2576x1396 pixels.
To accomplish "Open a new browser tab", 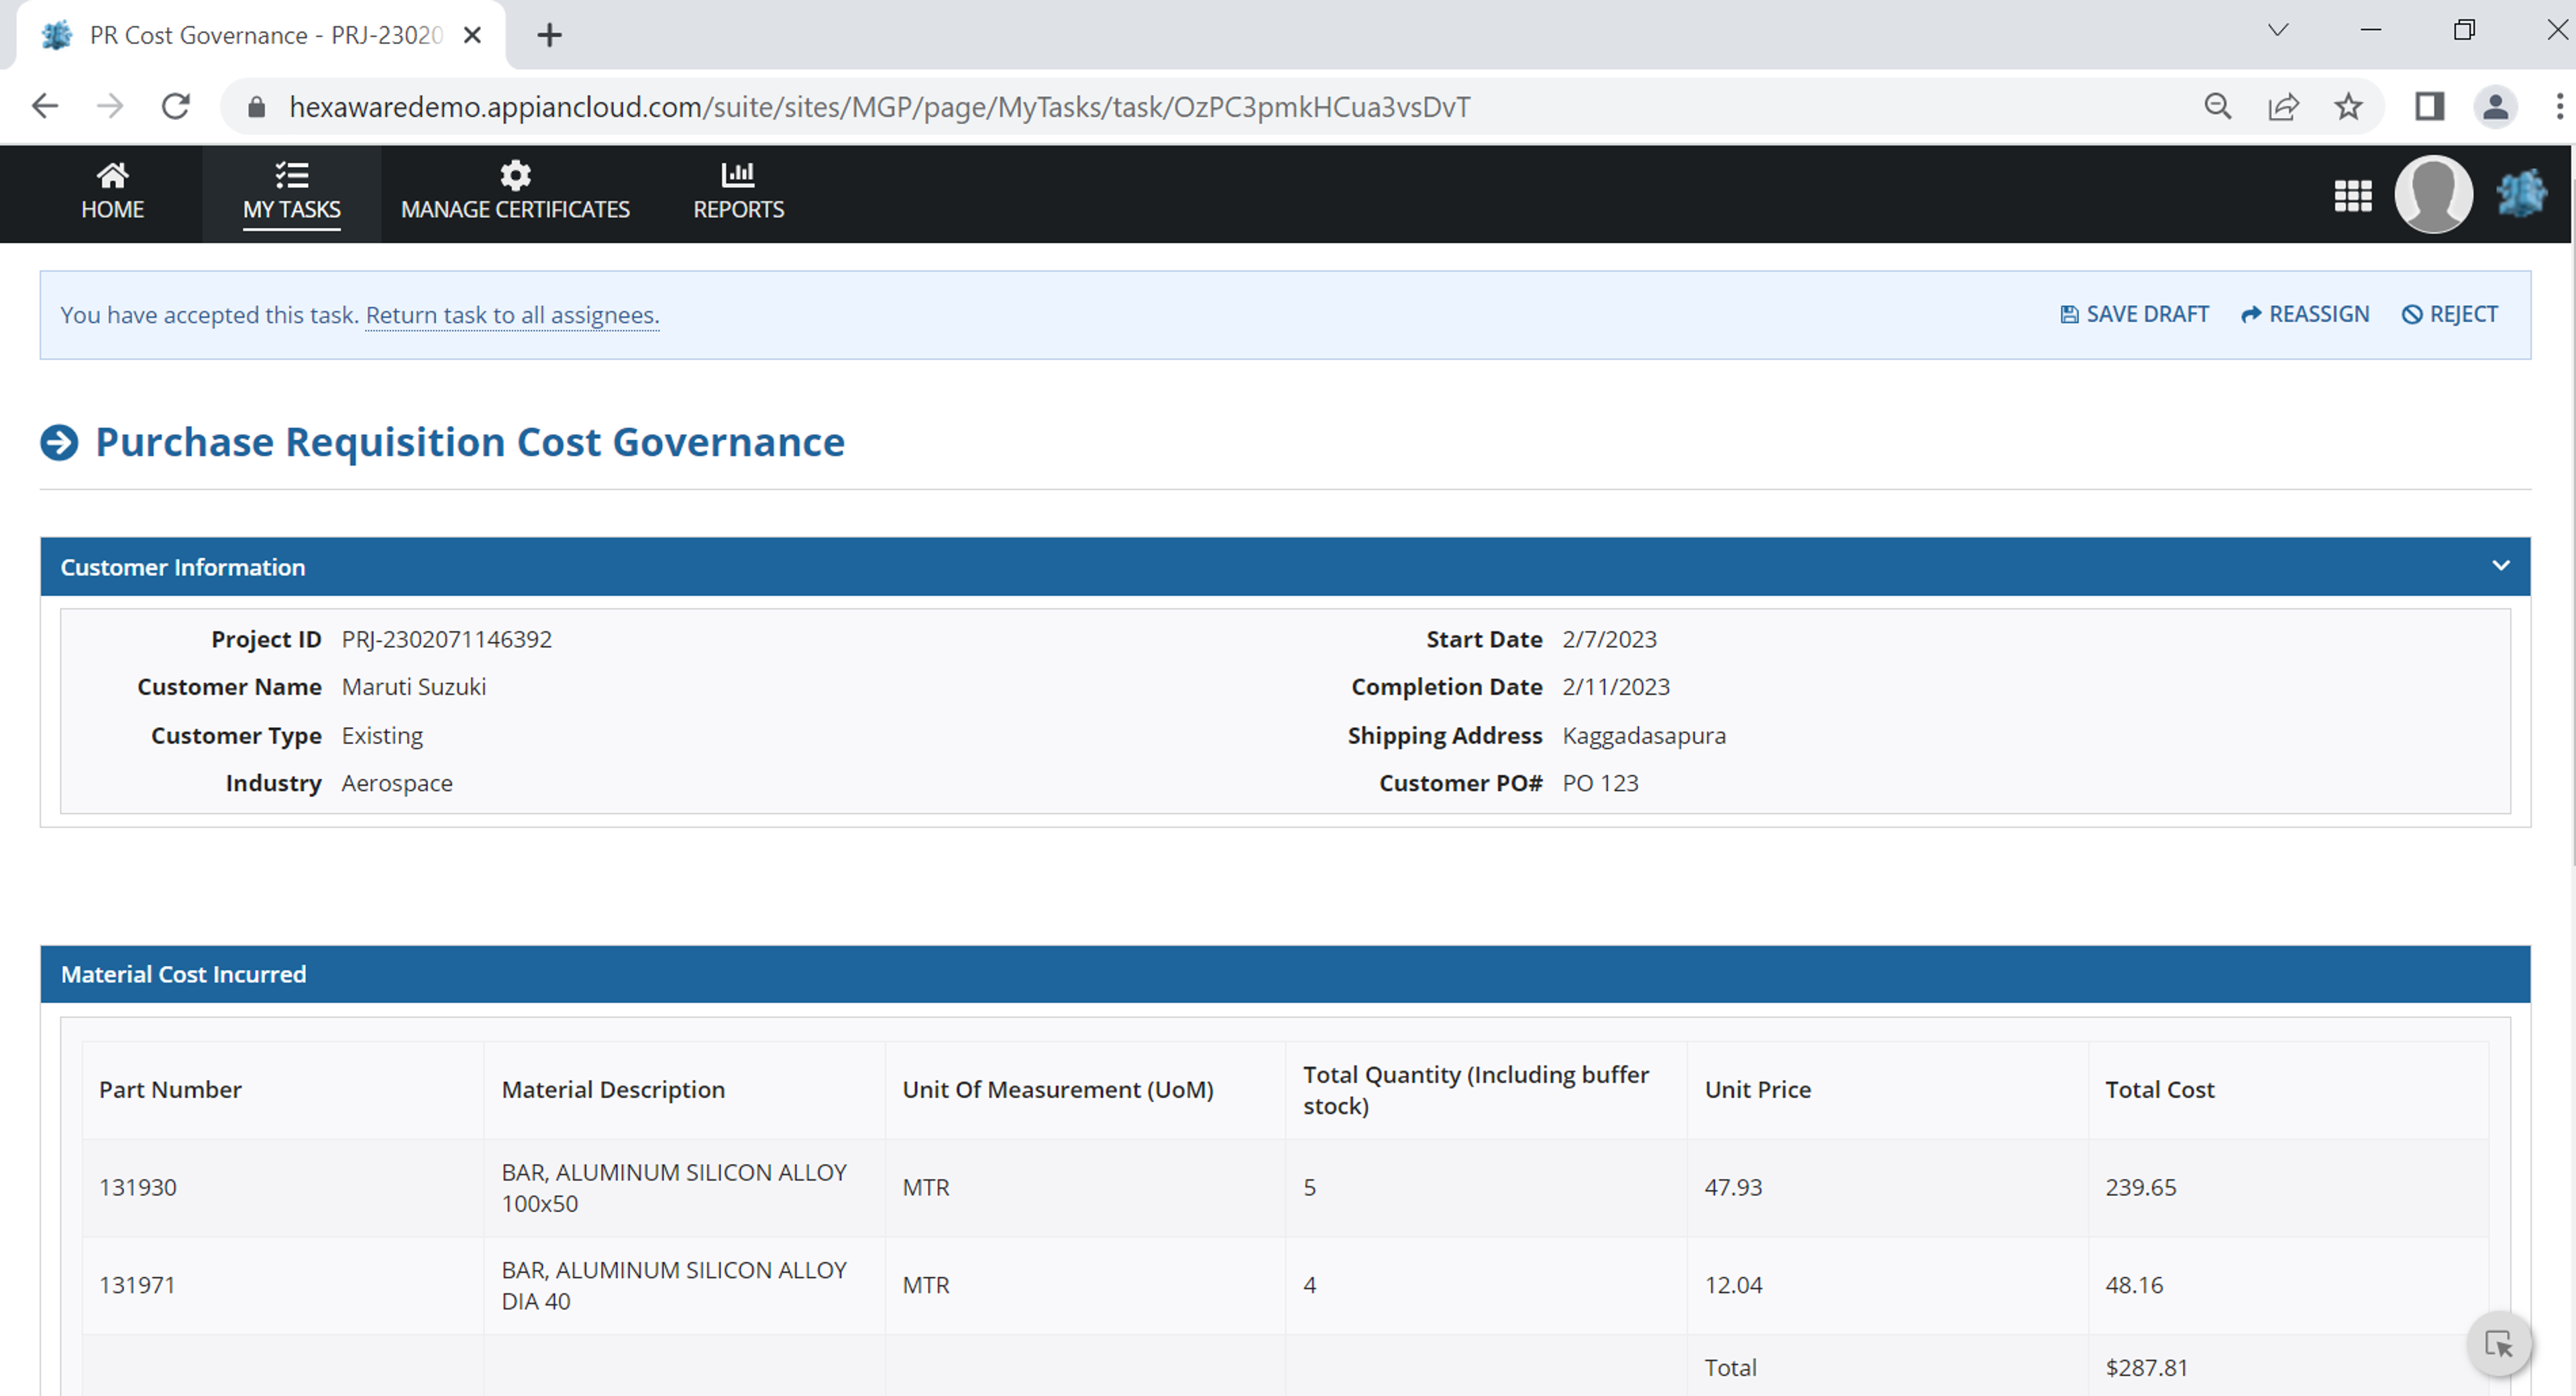I will pos(549,35).
